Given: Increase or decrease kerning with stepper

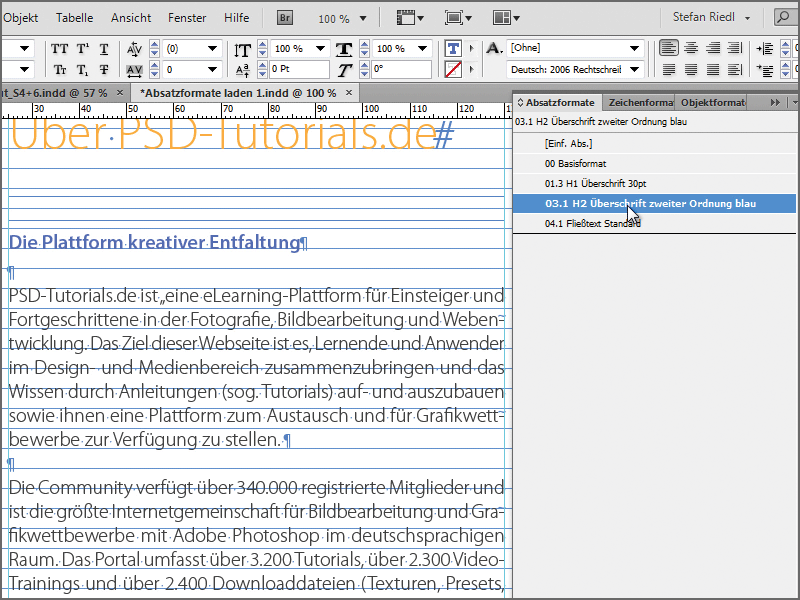Looking at the screenshot, I should (155, 49).
